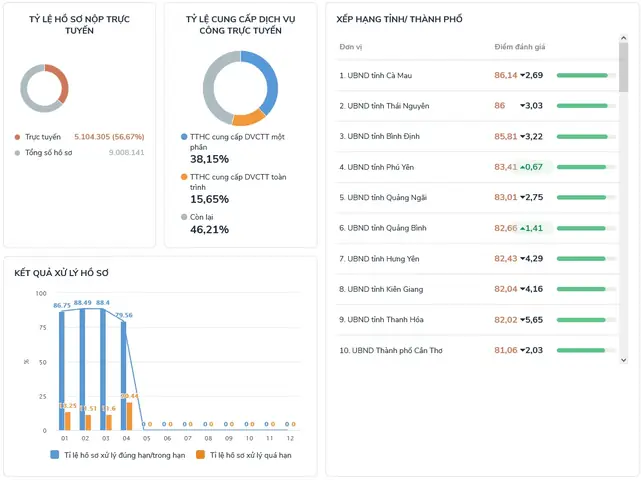Click the progress bar for Bình Định
Viewport: 644px width, 480px height.
click(585, 136)
